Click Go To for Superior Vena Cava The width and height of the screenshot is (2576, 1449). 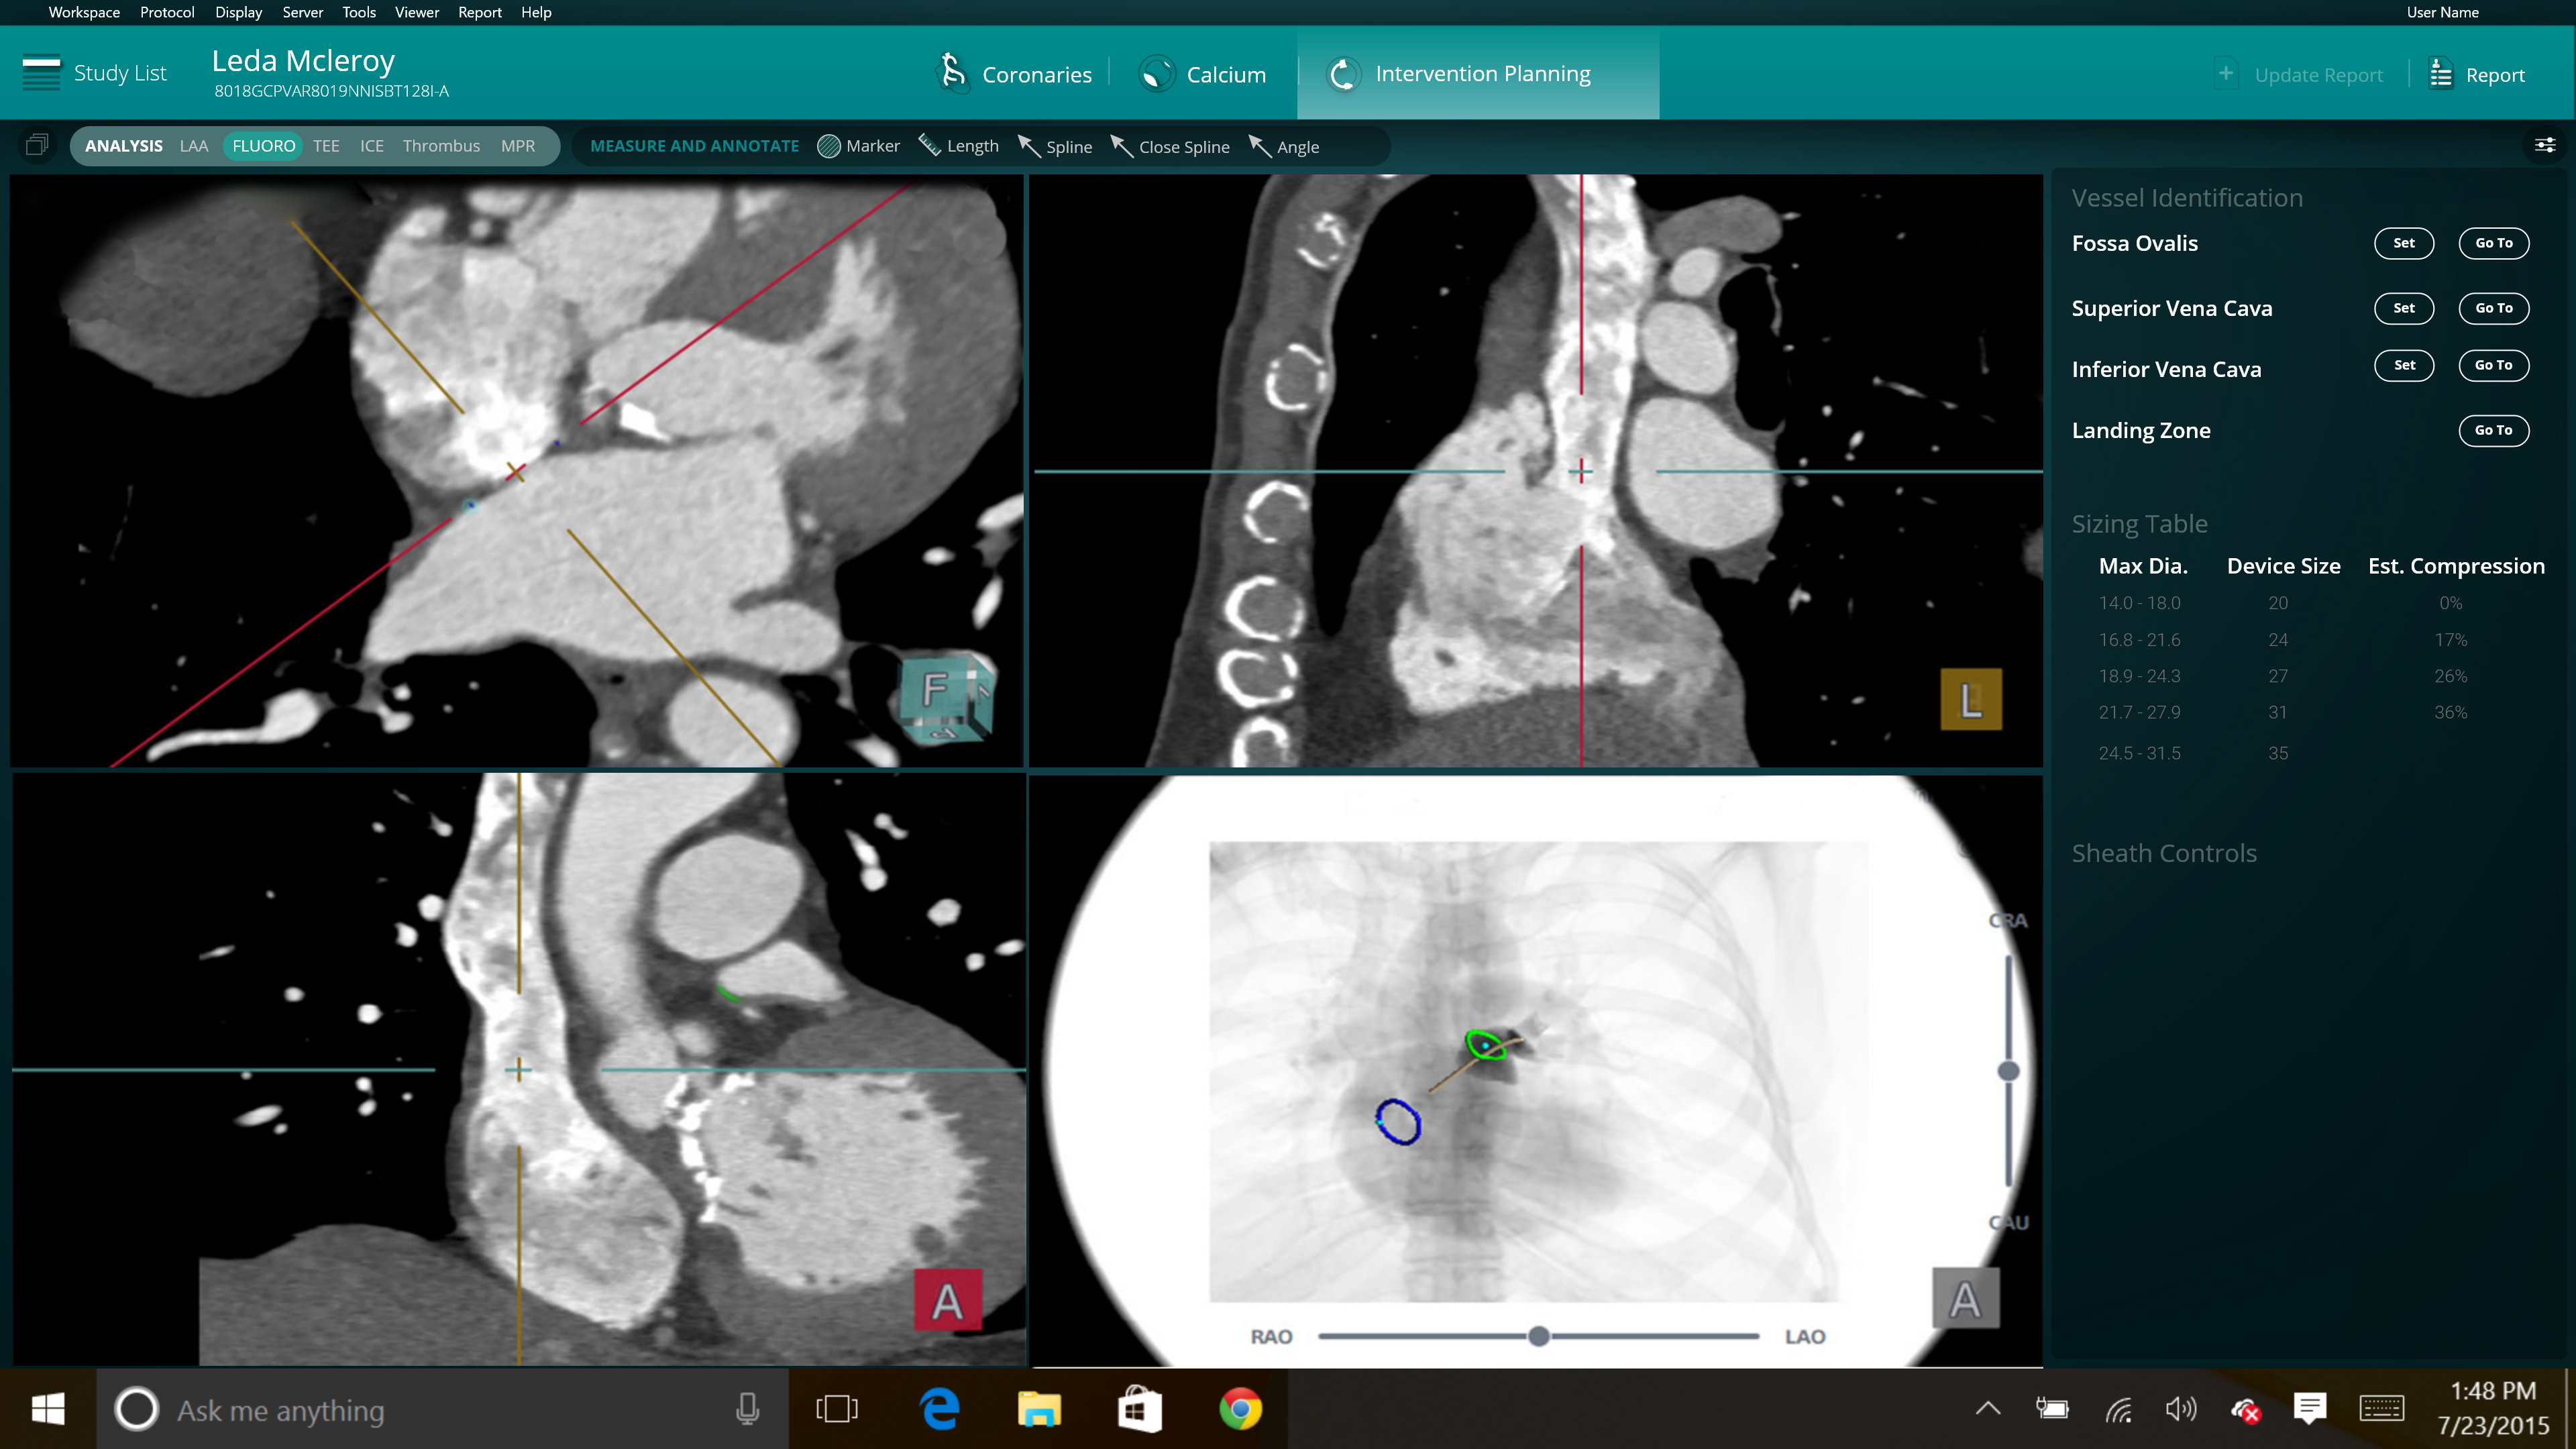(x=2494, y=308)
